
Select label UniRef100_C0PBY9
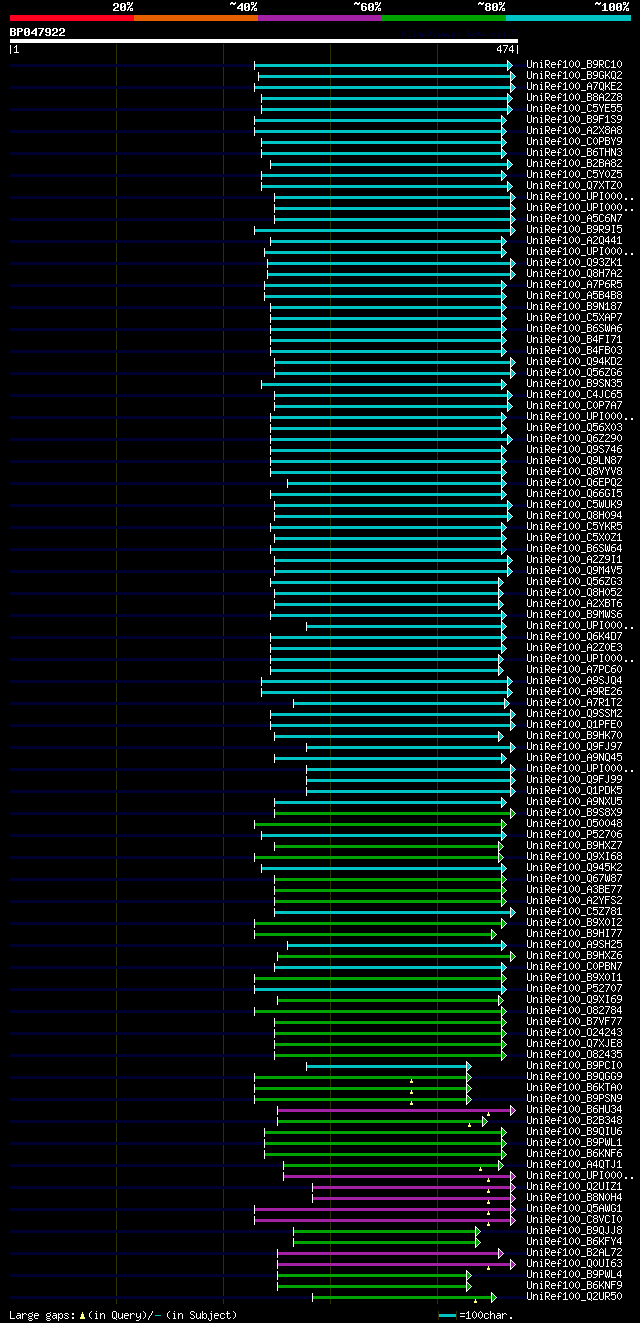(x=574, y=142)
